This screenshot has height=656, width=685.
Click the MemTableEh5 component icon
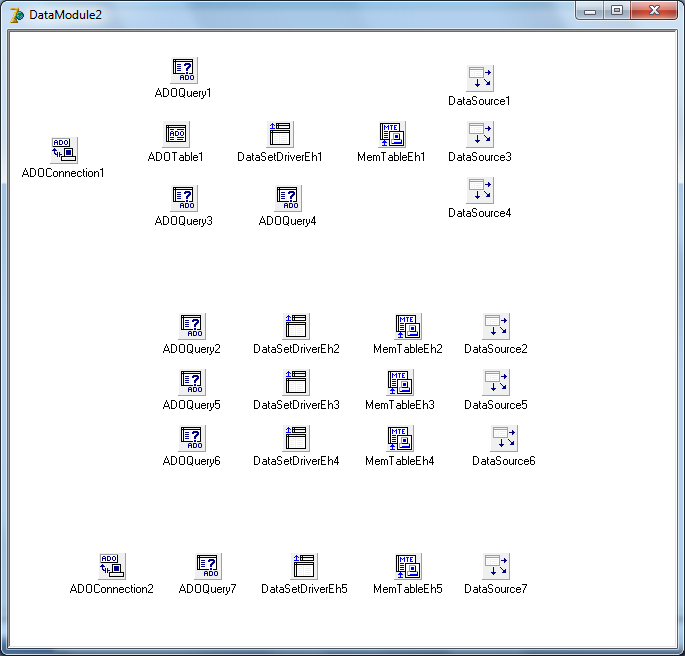(x=408, y=566)
